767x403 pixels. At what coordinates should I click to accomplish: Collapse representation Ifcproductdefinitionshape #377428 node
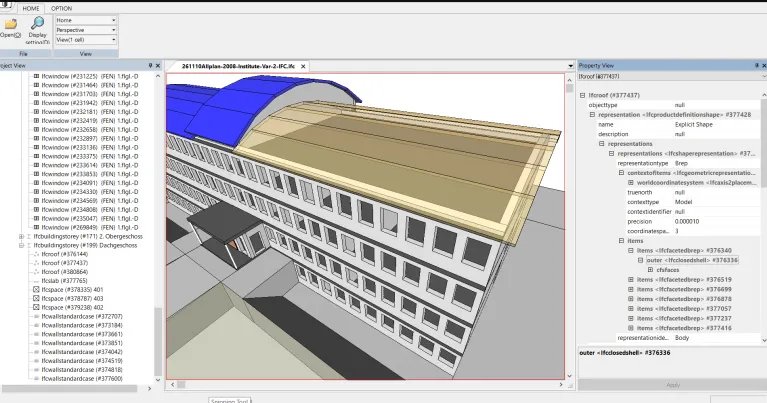pyautogui.click(x=592, y=115)
